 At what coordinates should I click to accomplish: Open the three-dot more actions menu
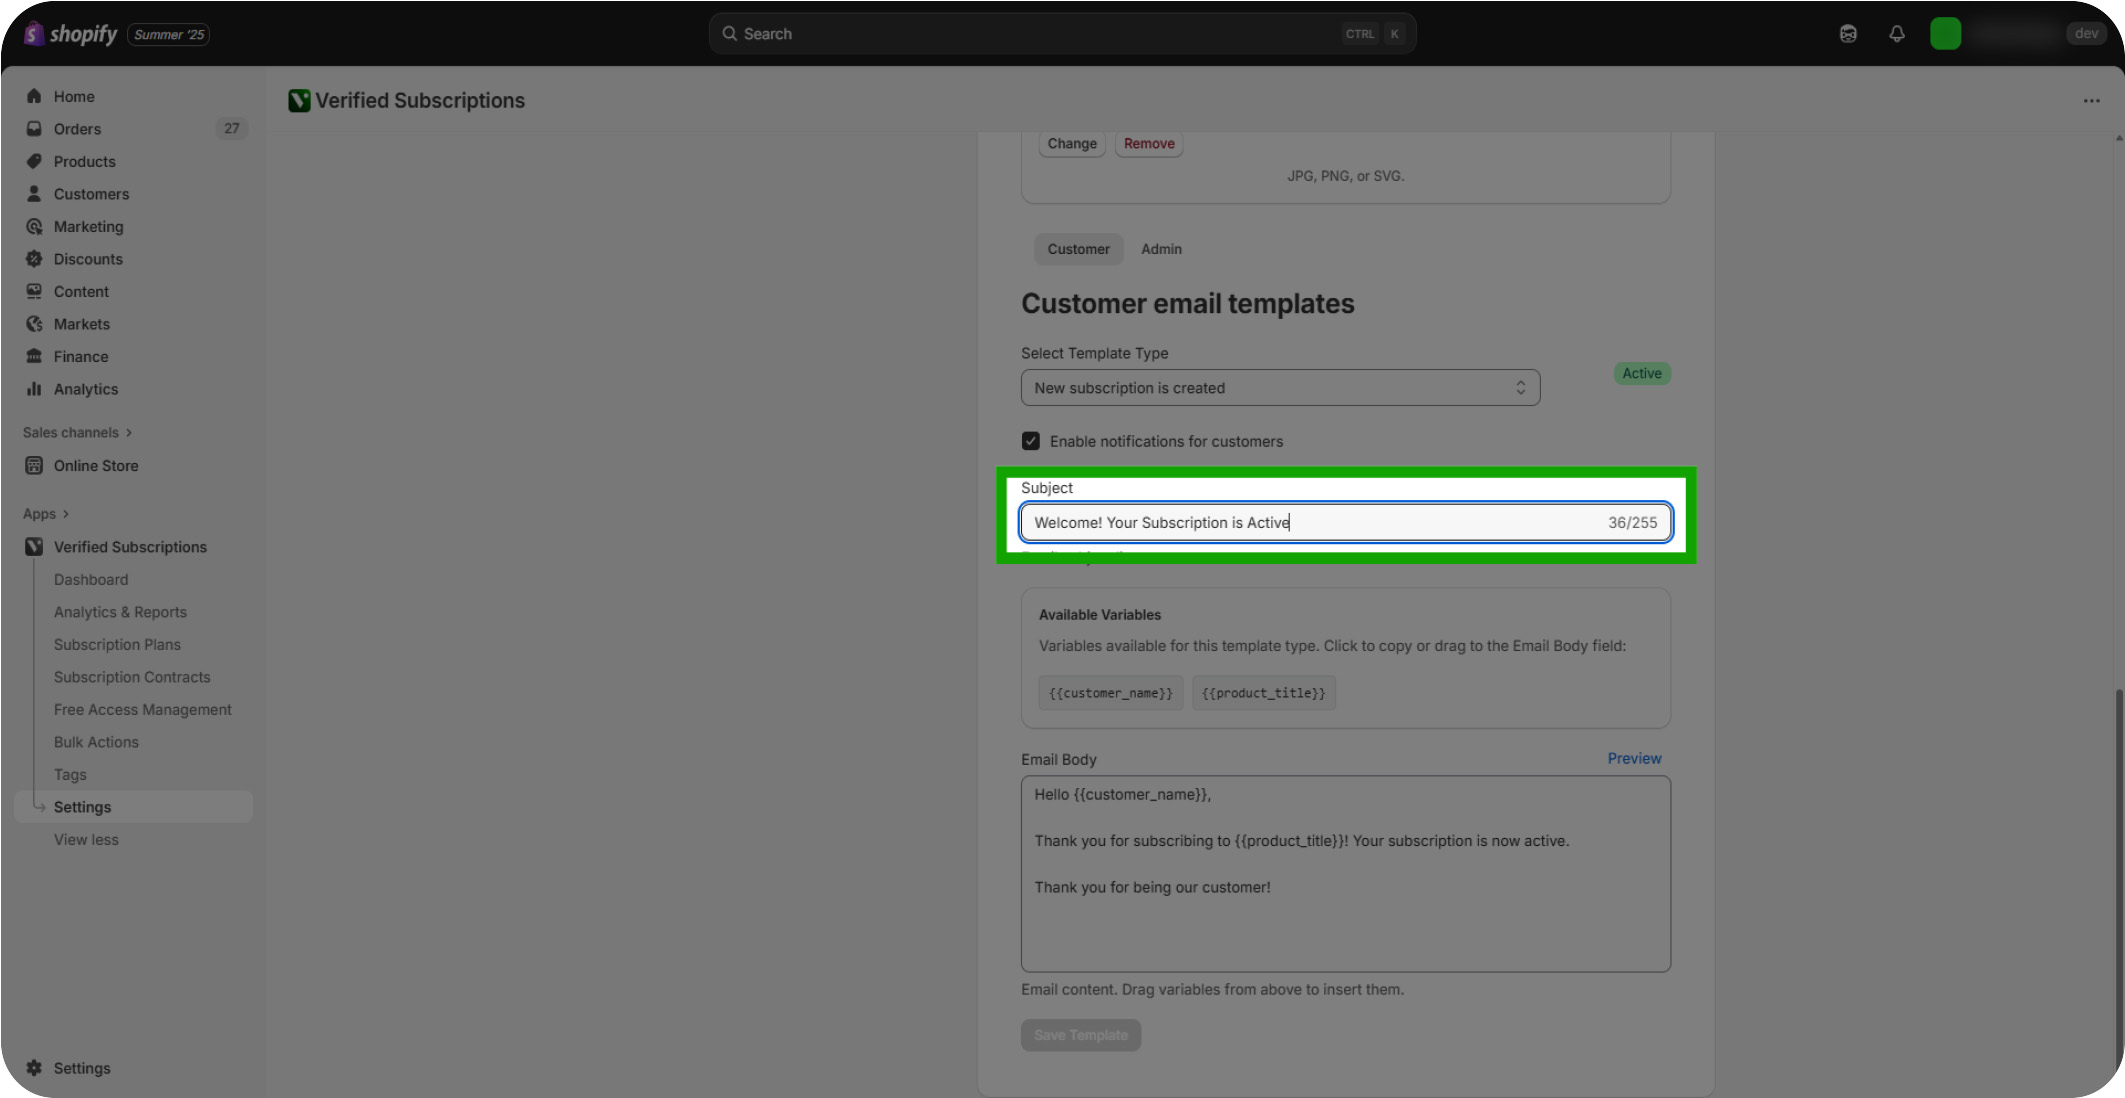tap(2091, 100)
